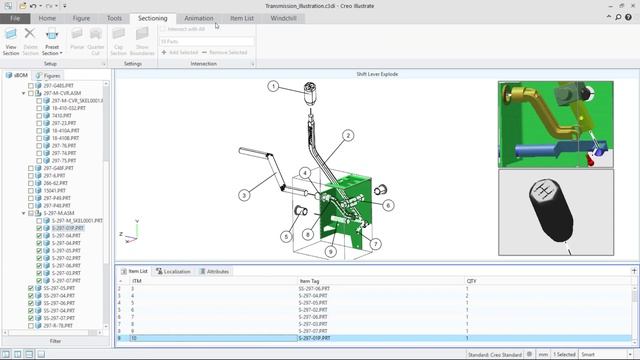The height and width of the screenshot is (360, 640).
Task: Select the Figures panel tab
Action: [48, 76]
